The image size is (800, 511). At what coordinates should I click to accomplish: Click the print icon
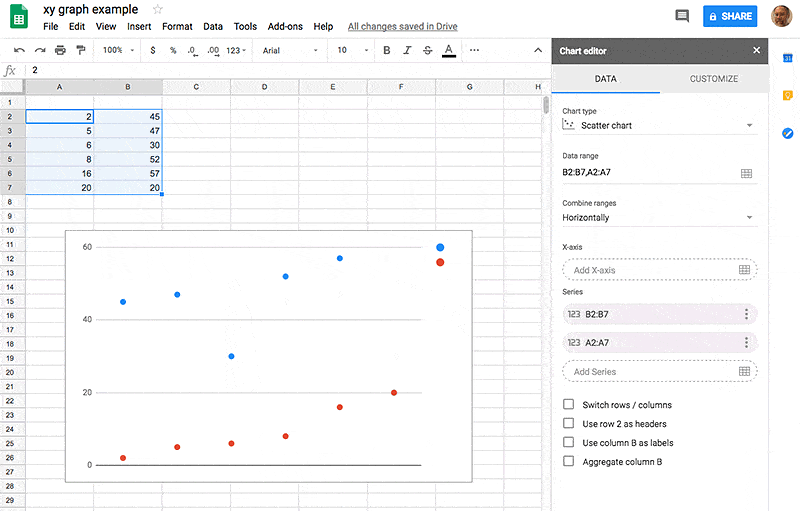pyautogui.click(x=60, y=50)
